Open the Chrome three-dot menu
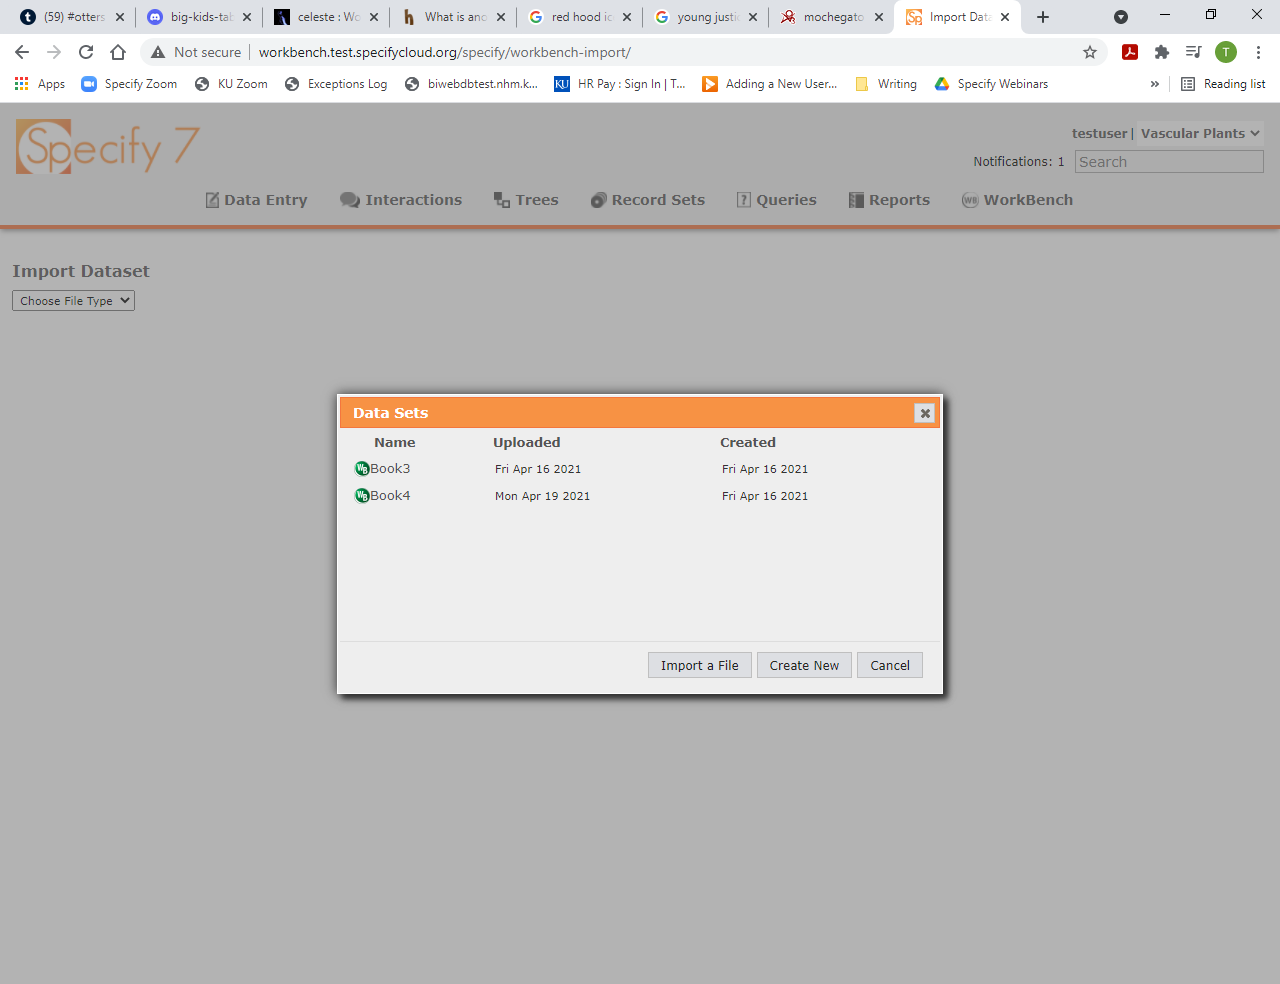The width and height of the screenshot is (1280, 984). [x=1258, y=52]
